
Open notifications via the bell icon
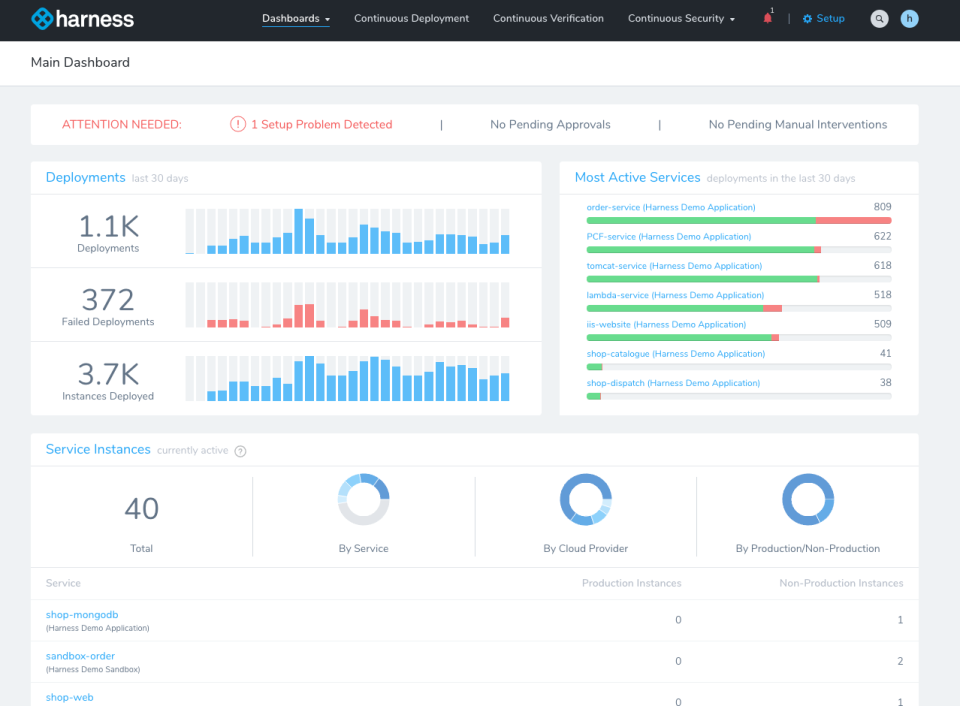pos(765,18)
